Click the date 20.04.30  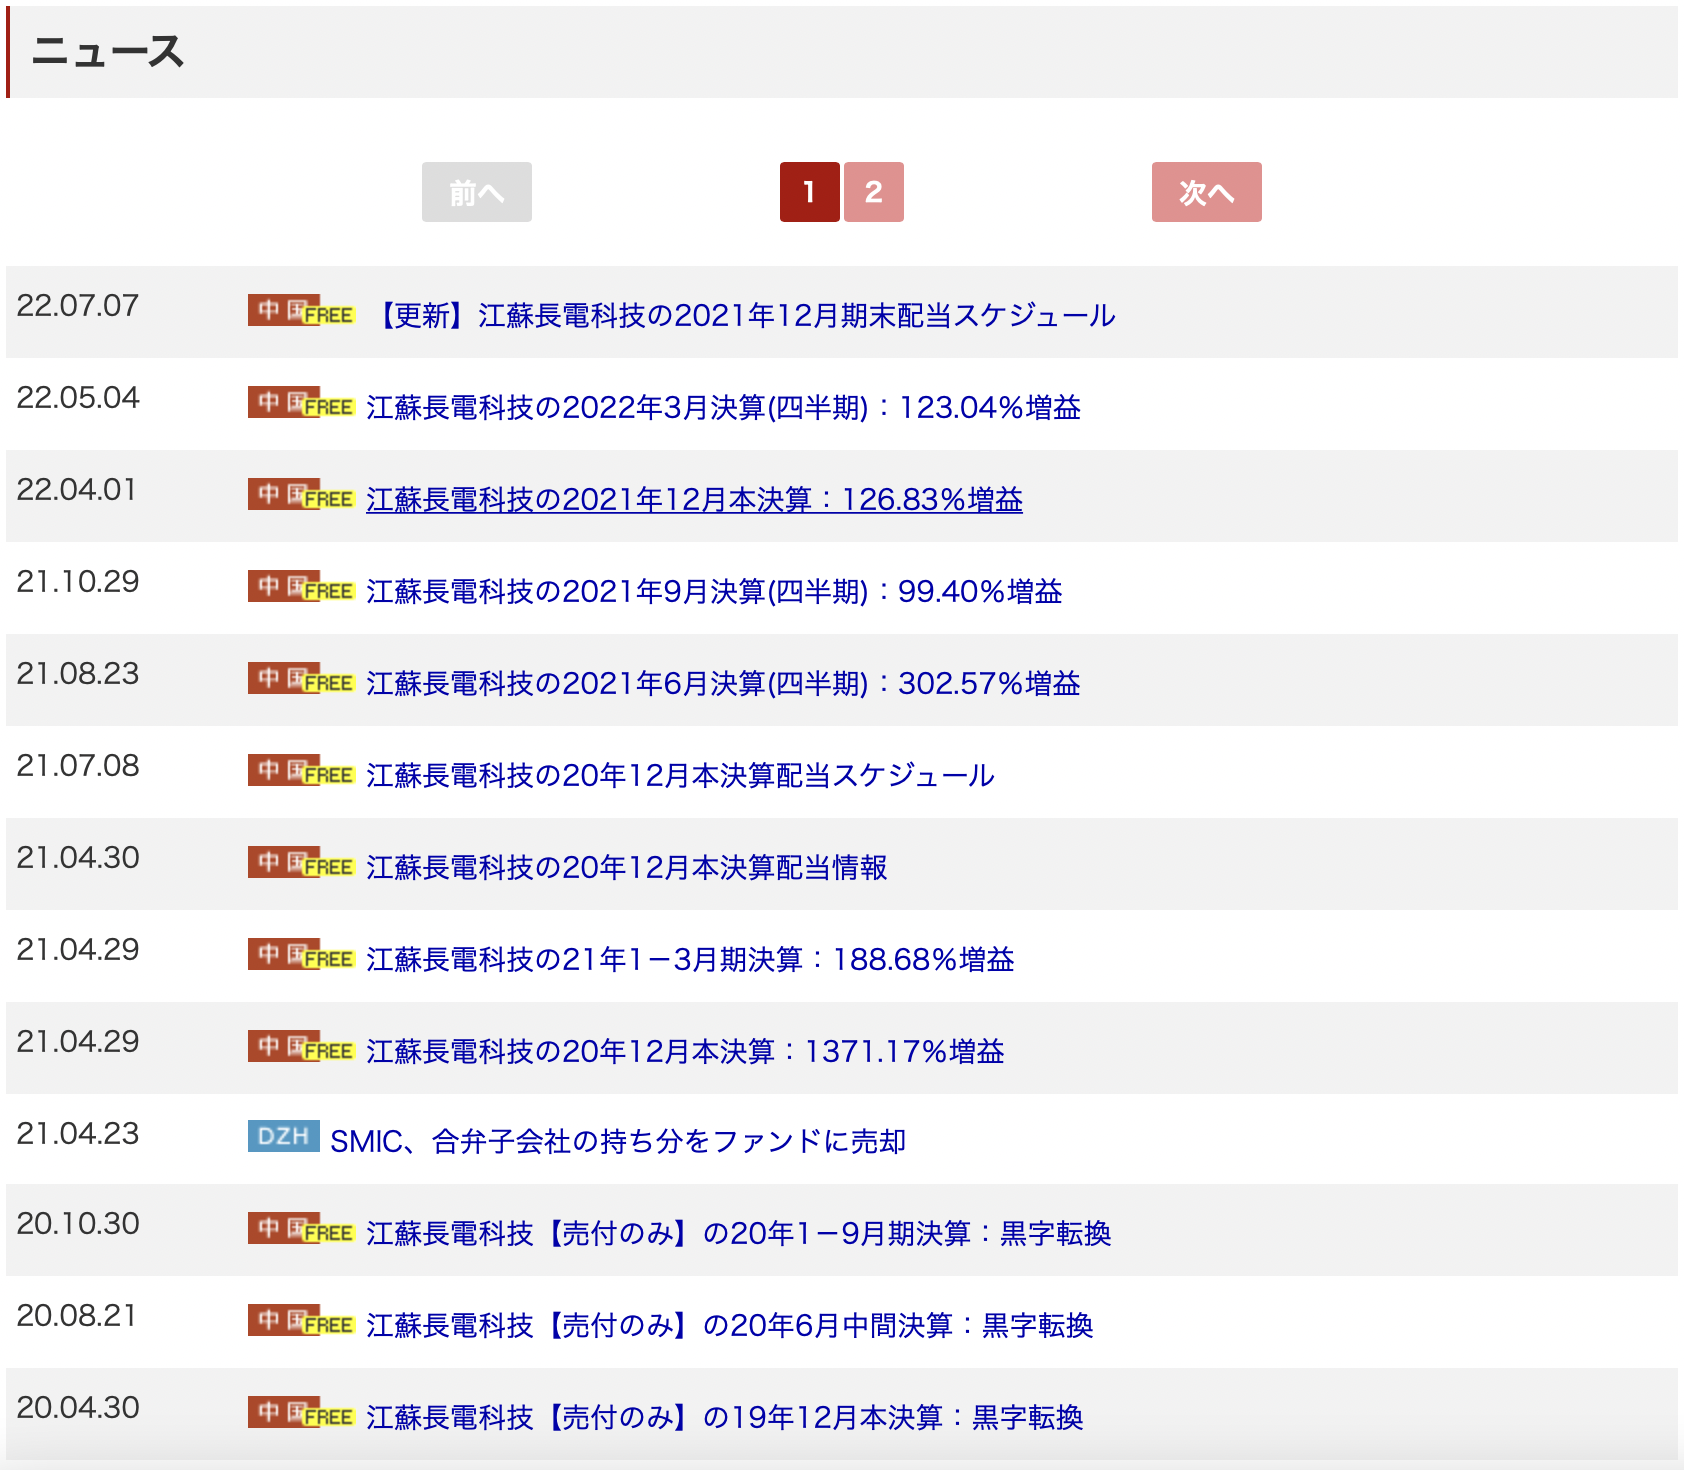click(78, 1408)
